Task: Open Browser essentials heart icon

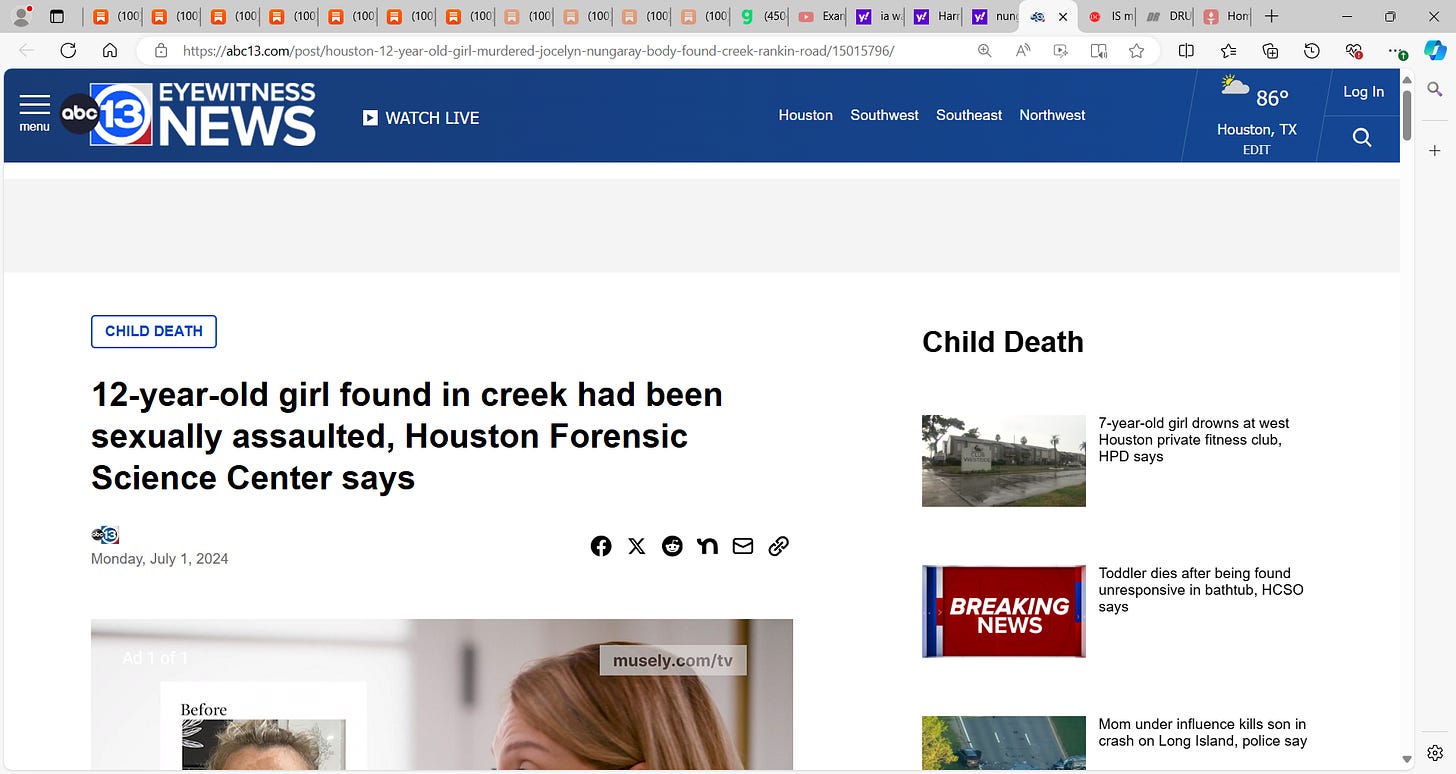Action: point(1354,50)
